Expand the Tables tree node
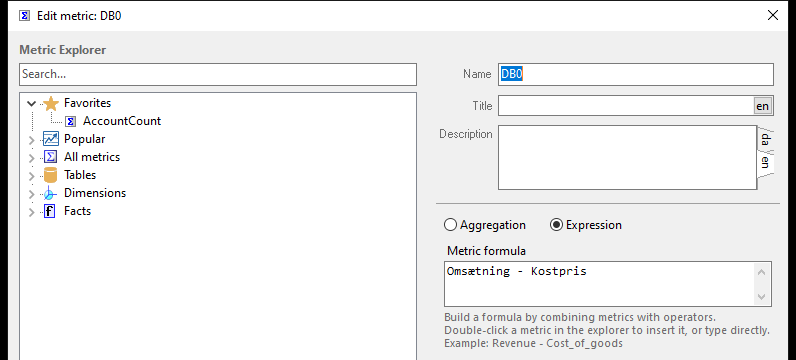796x360 pixels. point(31,176)
